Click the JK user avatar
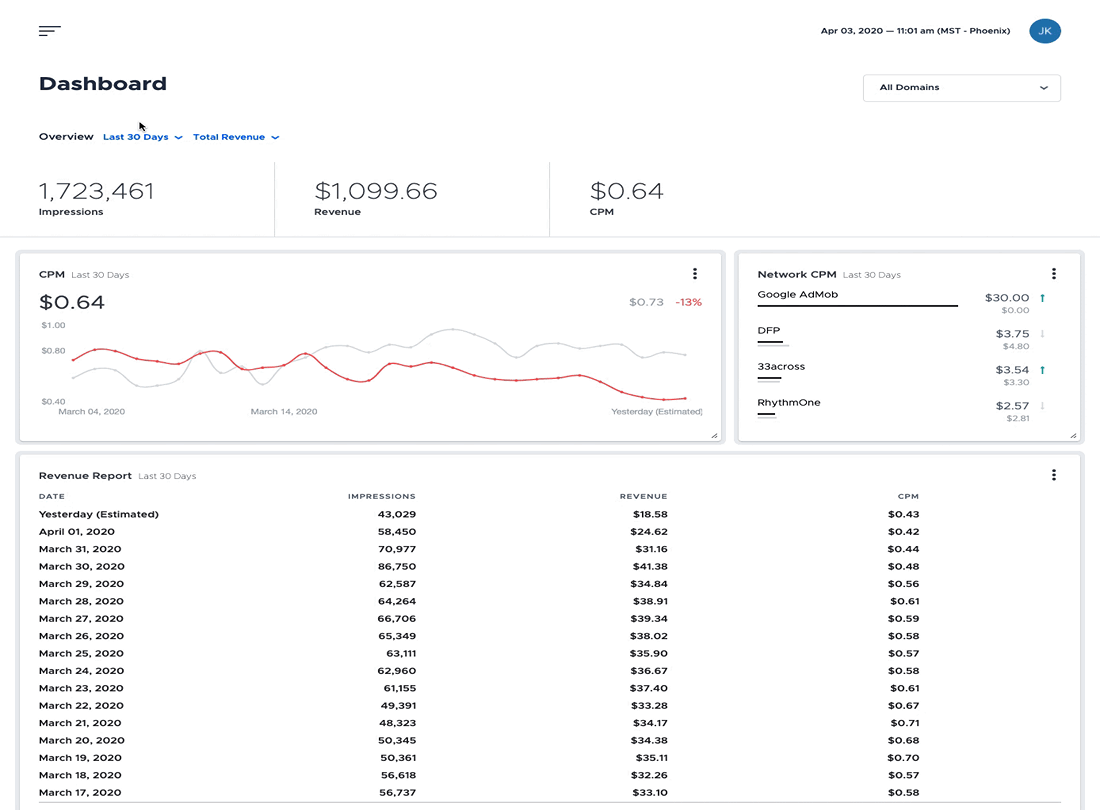 pos(1045,31)
